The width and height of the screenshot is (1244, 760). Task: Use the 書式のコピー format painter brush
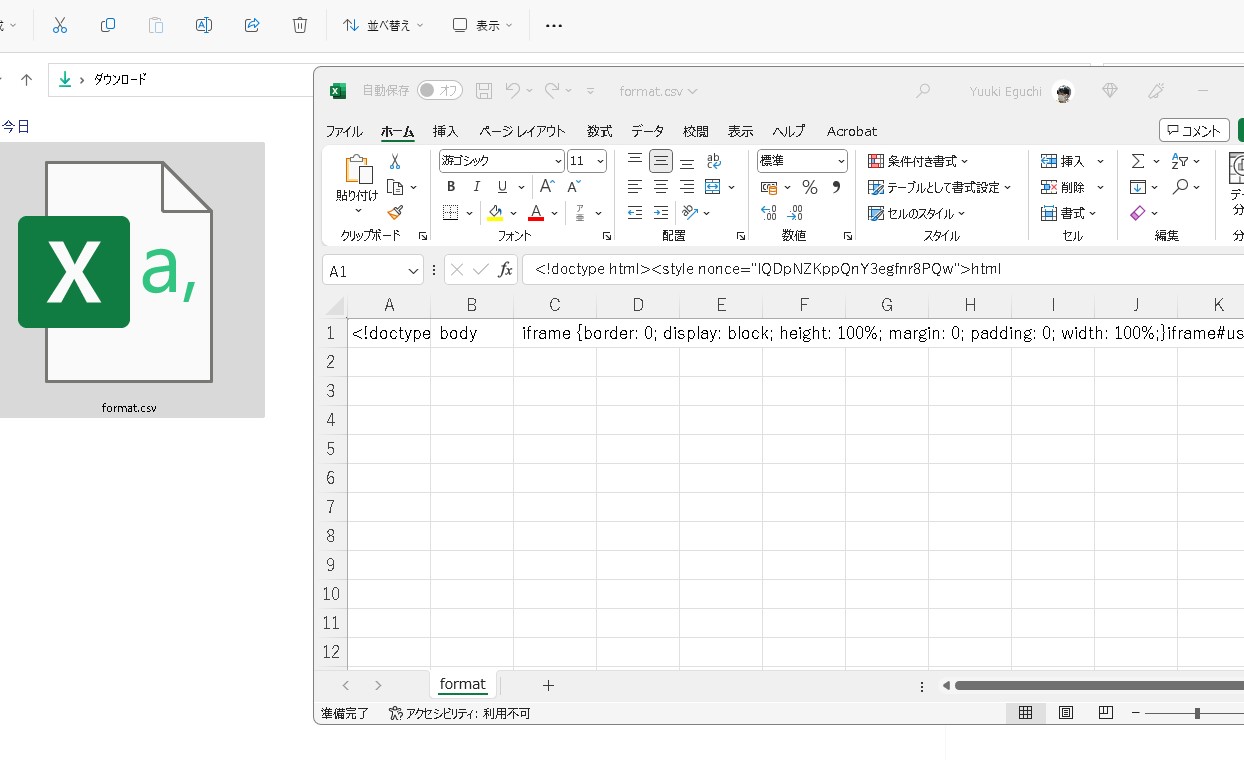[396, 212]
